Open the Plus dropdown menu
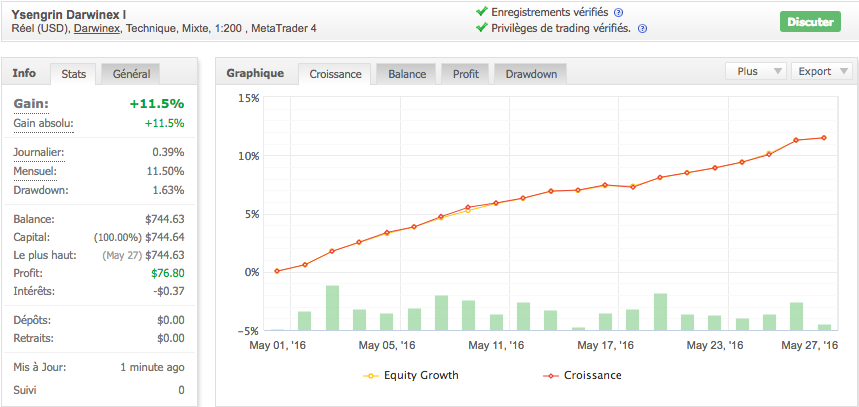 754,72
